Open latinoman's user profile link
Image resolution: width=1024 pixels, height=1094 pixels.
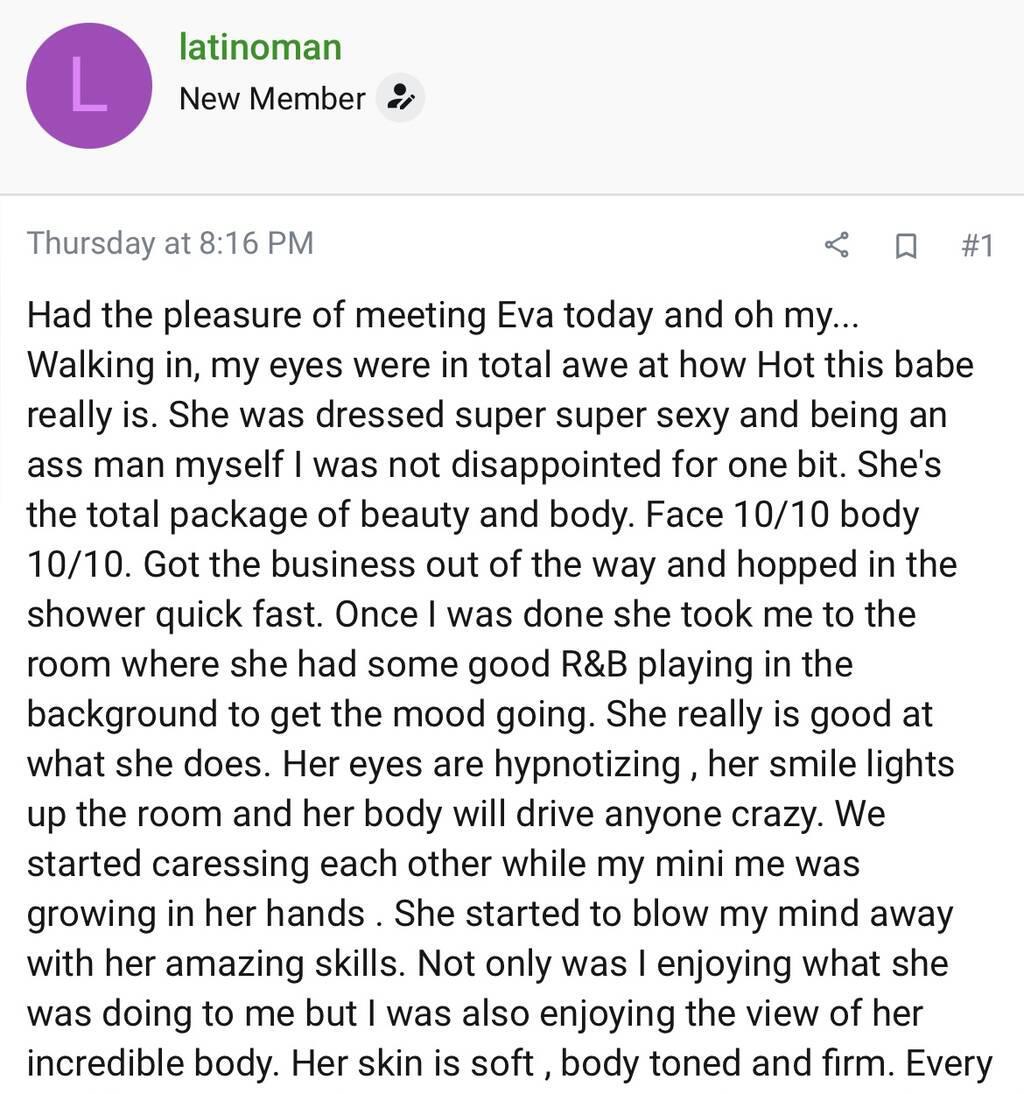click(260, 46)
